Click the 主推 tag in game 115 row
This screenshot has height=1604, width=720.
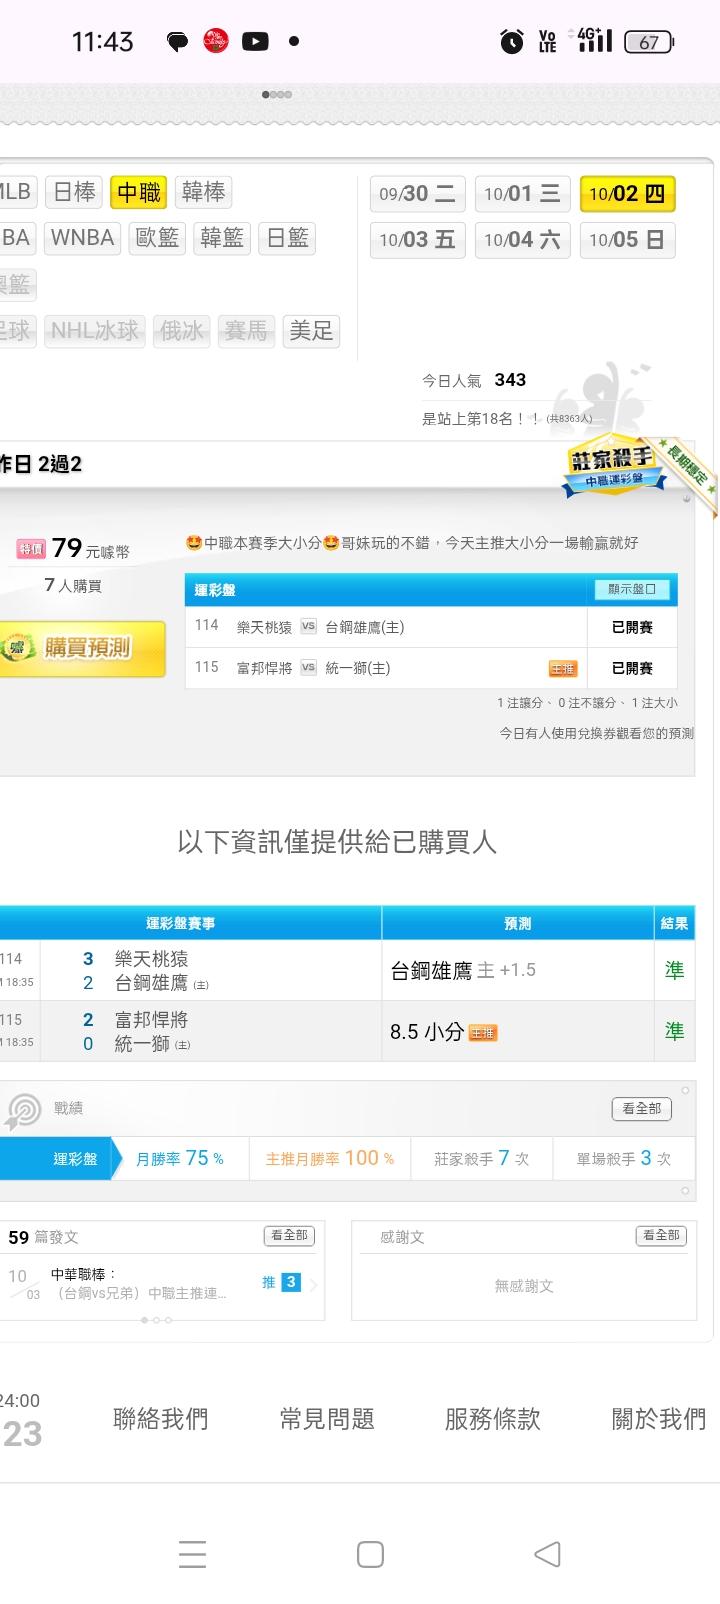click(x=563, y=668)
